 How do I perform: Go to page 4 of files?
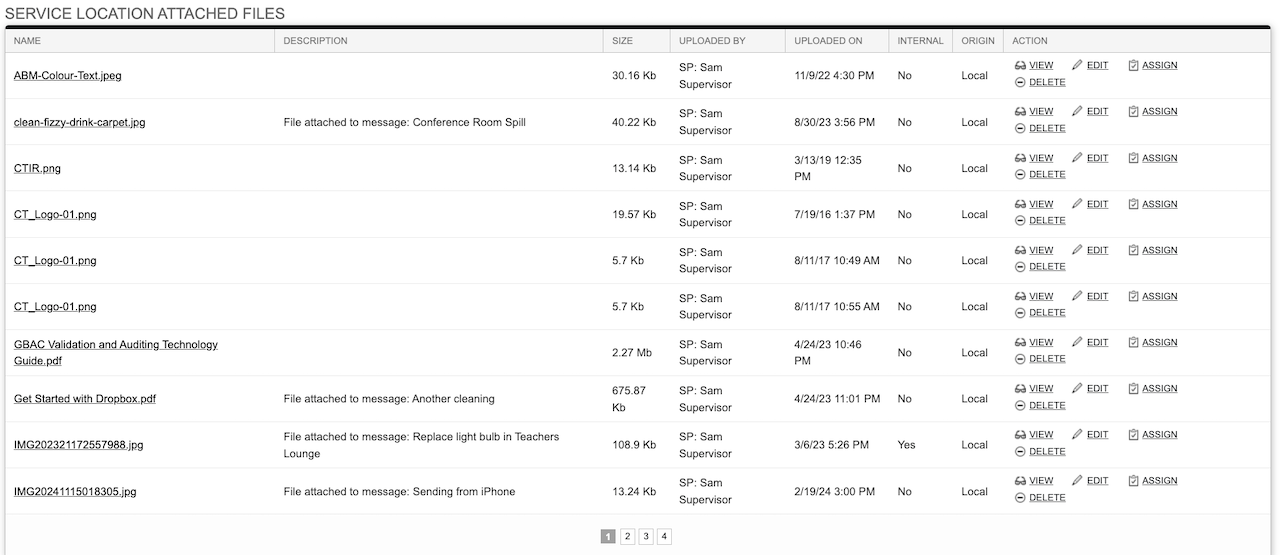coord(664,536)
